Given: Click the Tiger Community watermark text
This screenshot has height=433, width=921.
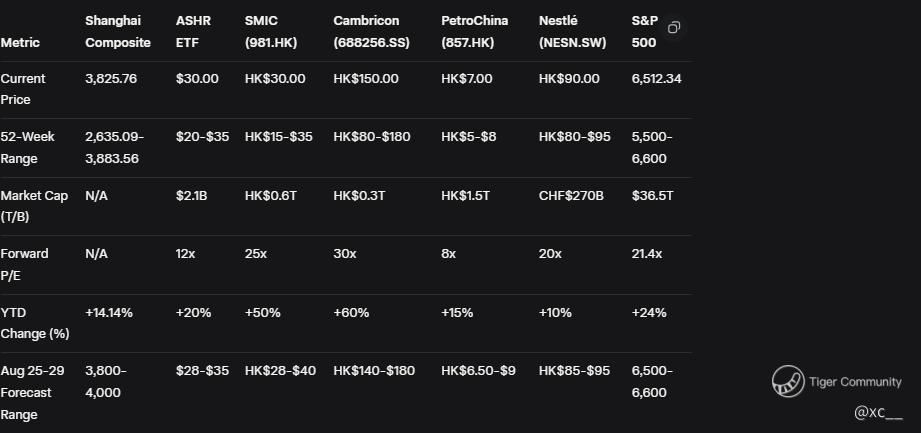Looking at the screenshot, I should (855, 382).
